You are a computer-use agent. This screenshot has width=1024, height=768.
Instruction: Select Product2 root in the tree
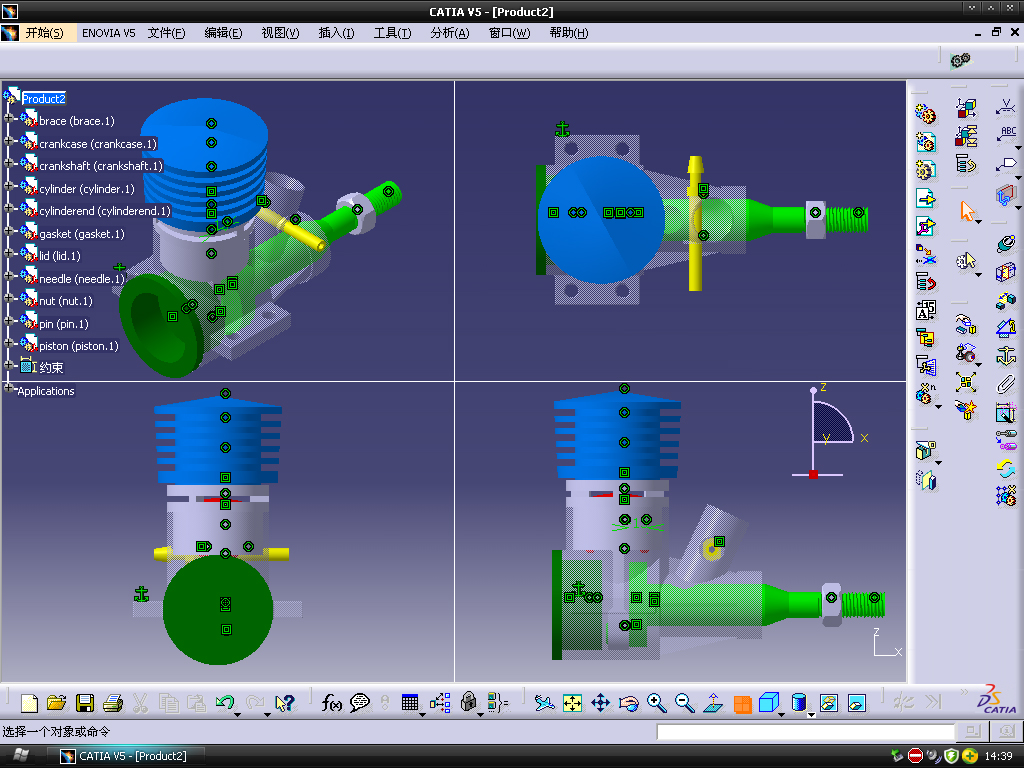coord(44,99)
